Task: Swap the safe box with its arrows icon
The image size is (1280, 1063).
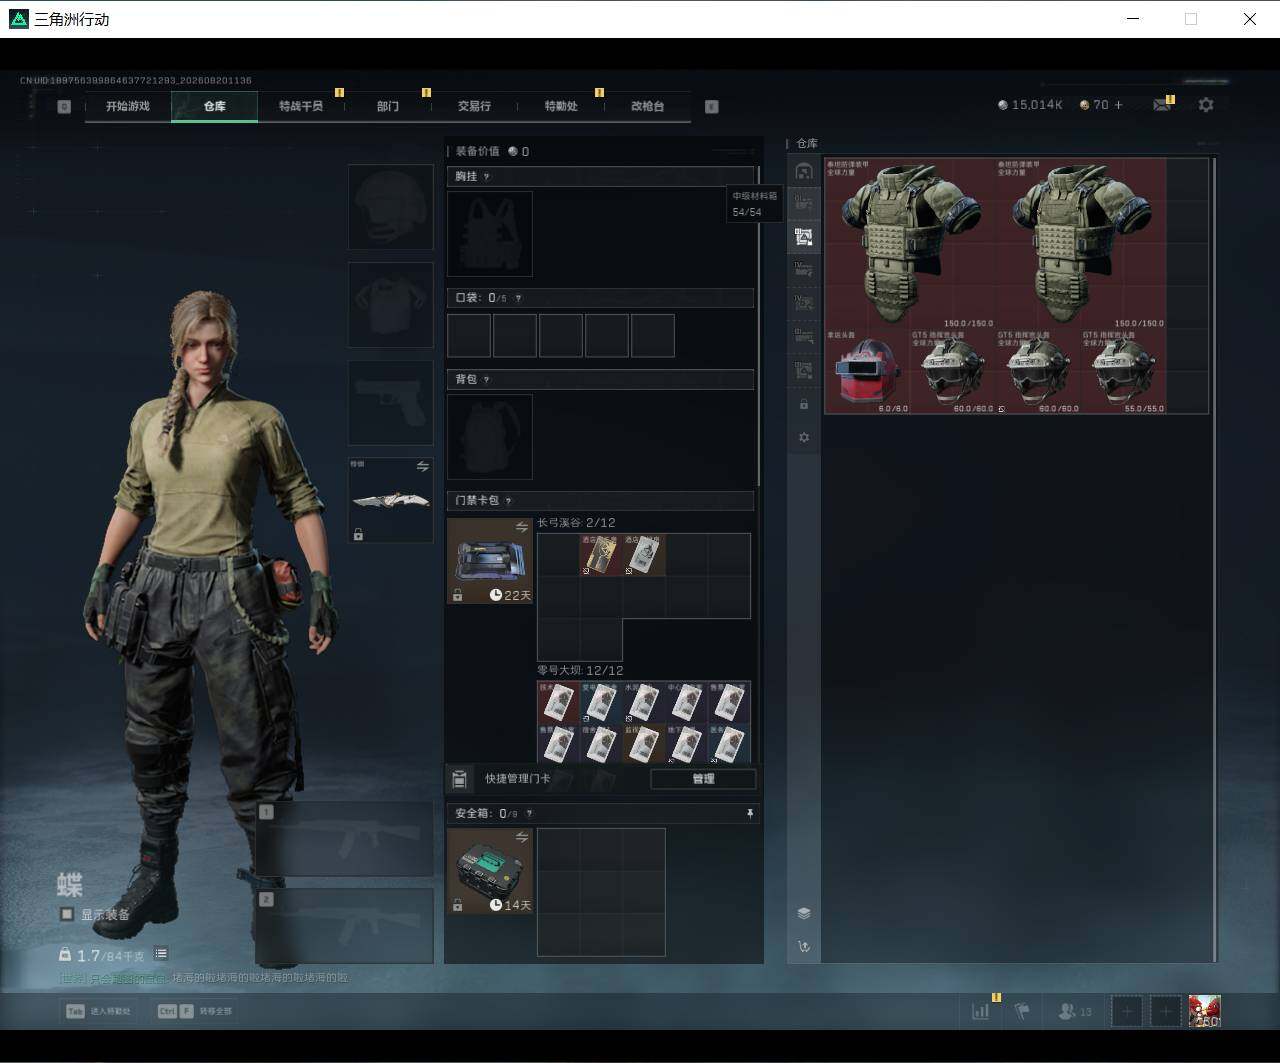Action: [x=521, y=837]
